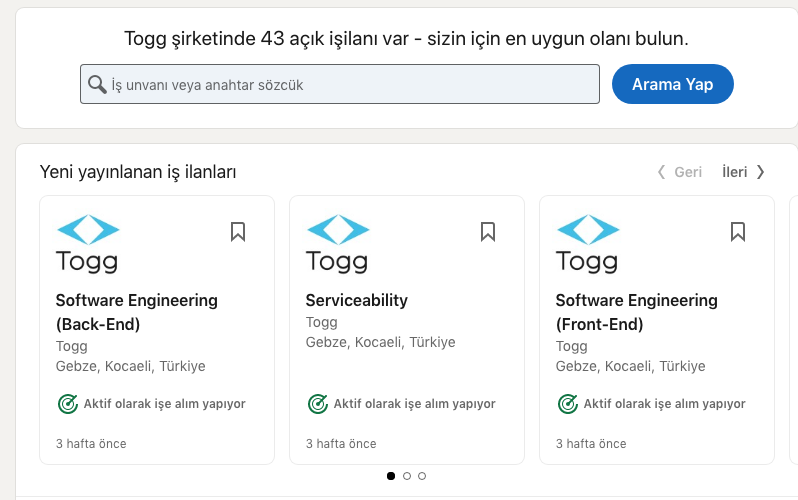Click the search magnifier icon
This screenshot has height=500, width=798.
[97, 85]
